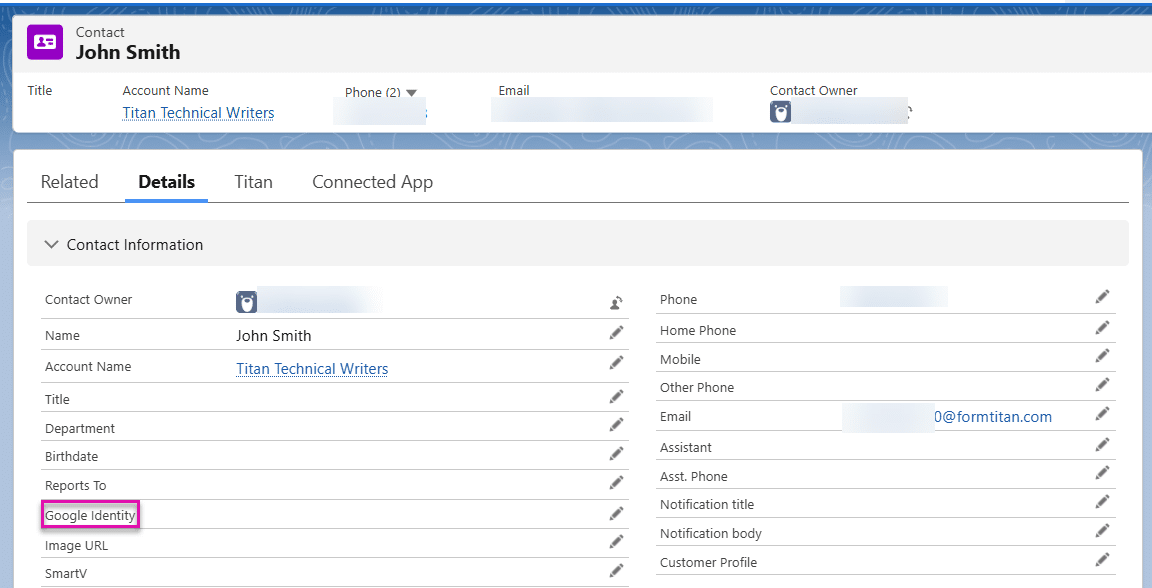This screenshot has width=1152, height=588.
Task: Click the formtitan.com email address link
Action: point(992,417)
